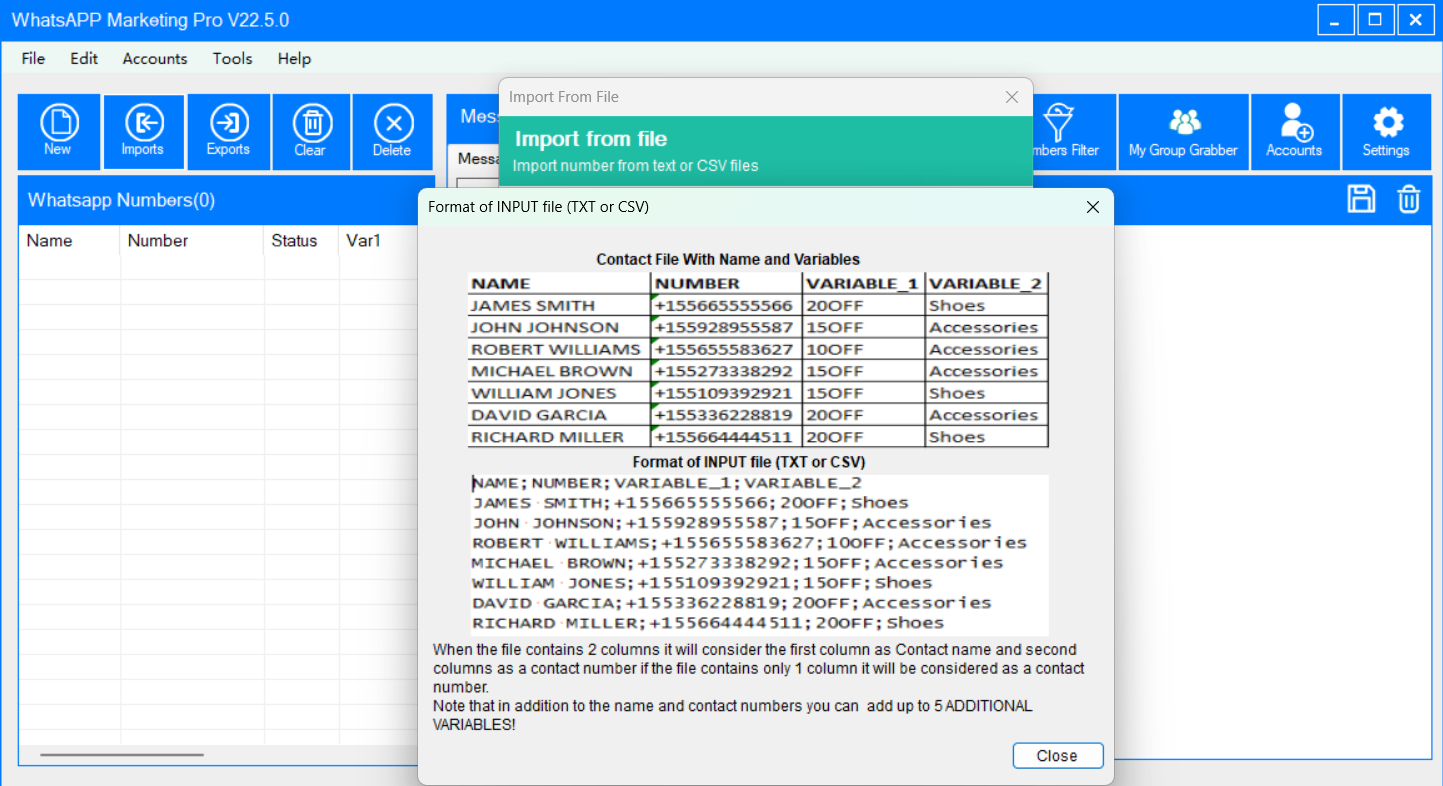Open the Imports tool
Image resolution: width=1443 pixels, height=786 pixels.
(x=143, y=131)
